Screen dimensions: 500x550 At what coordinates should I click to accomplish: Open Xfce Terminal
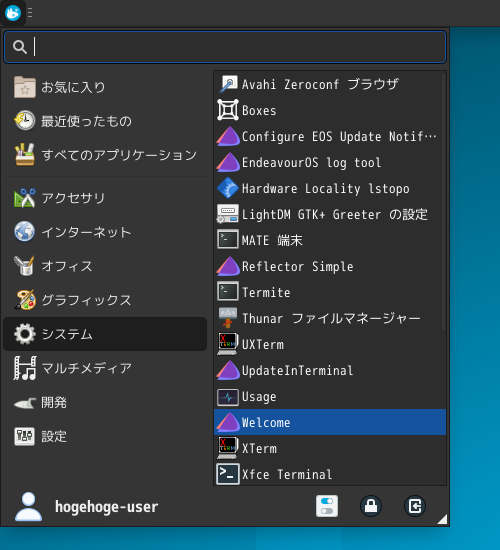330,474
